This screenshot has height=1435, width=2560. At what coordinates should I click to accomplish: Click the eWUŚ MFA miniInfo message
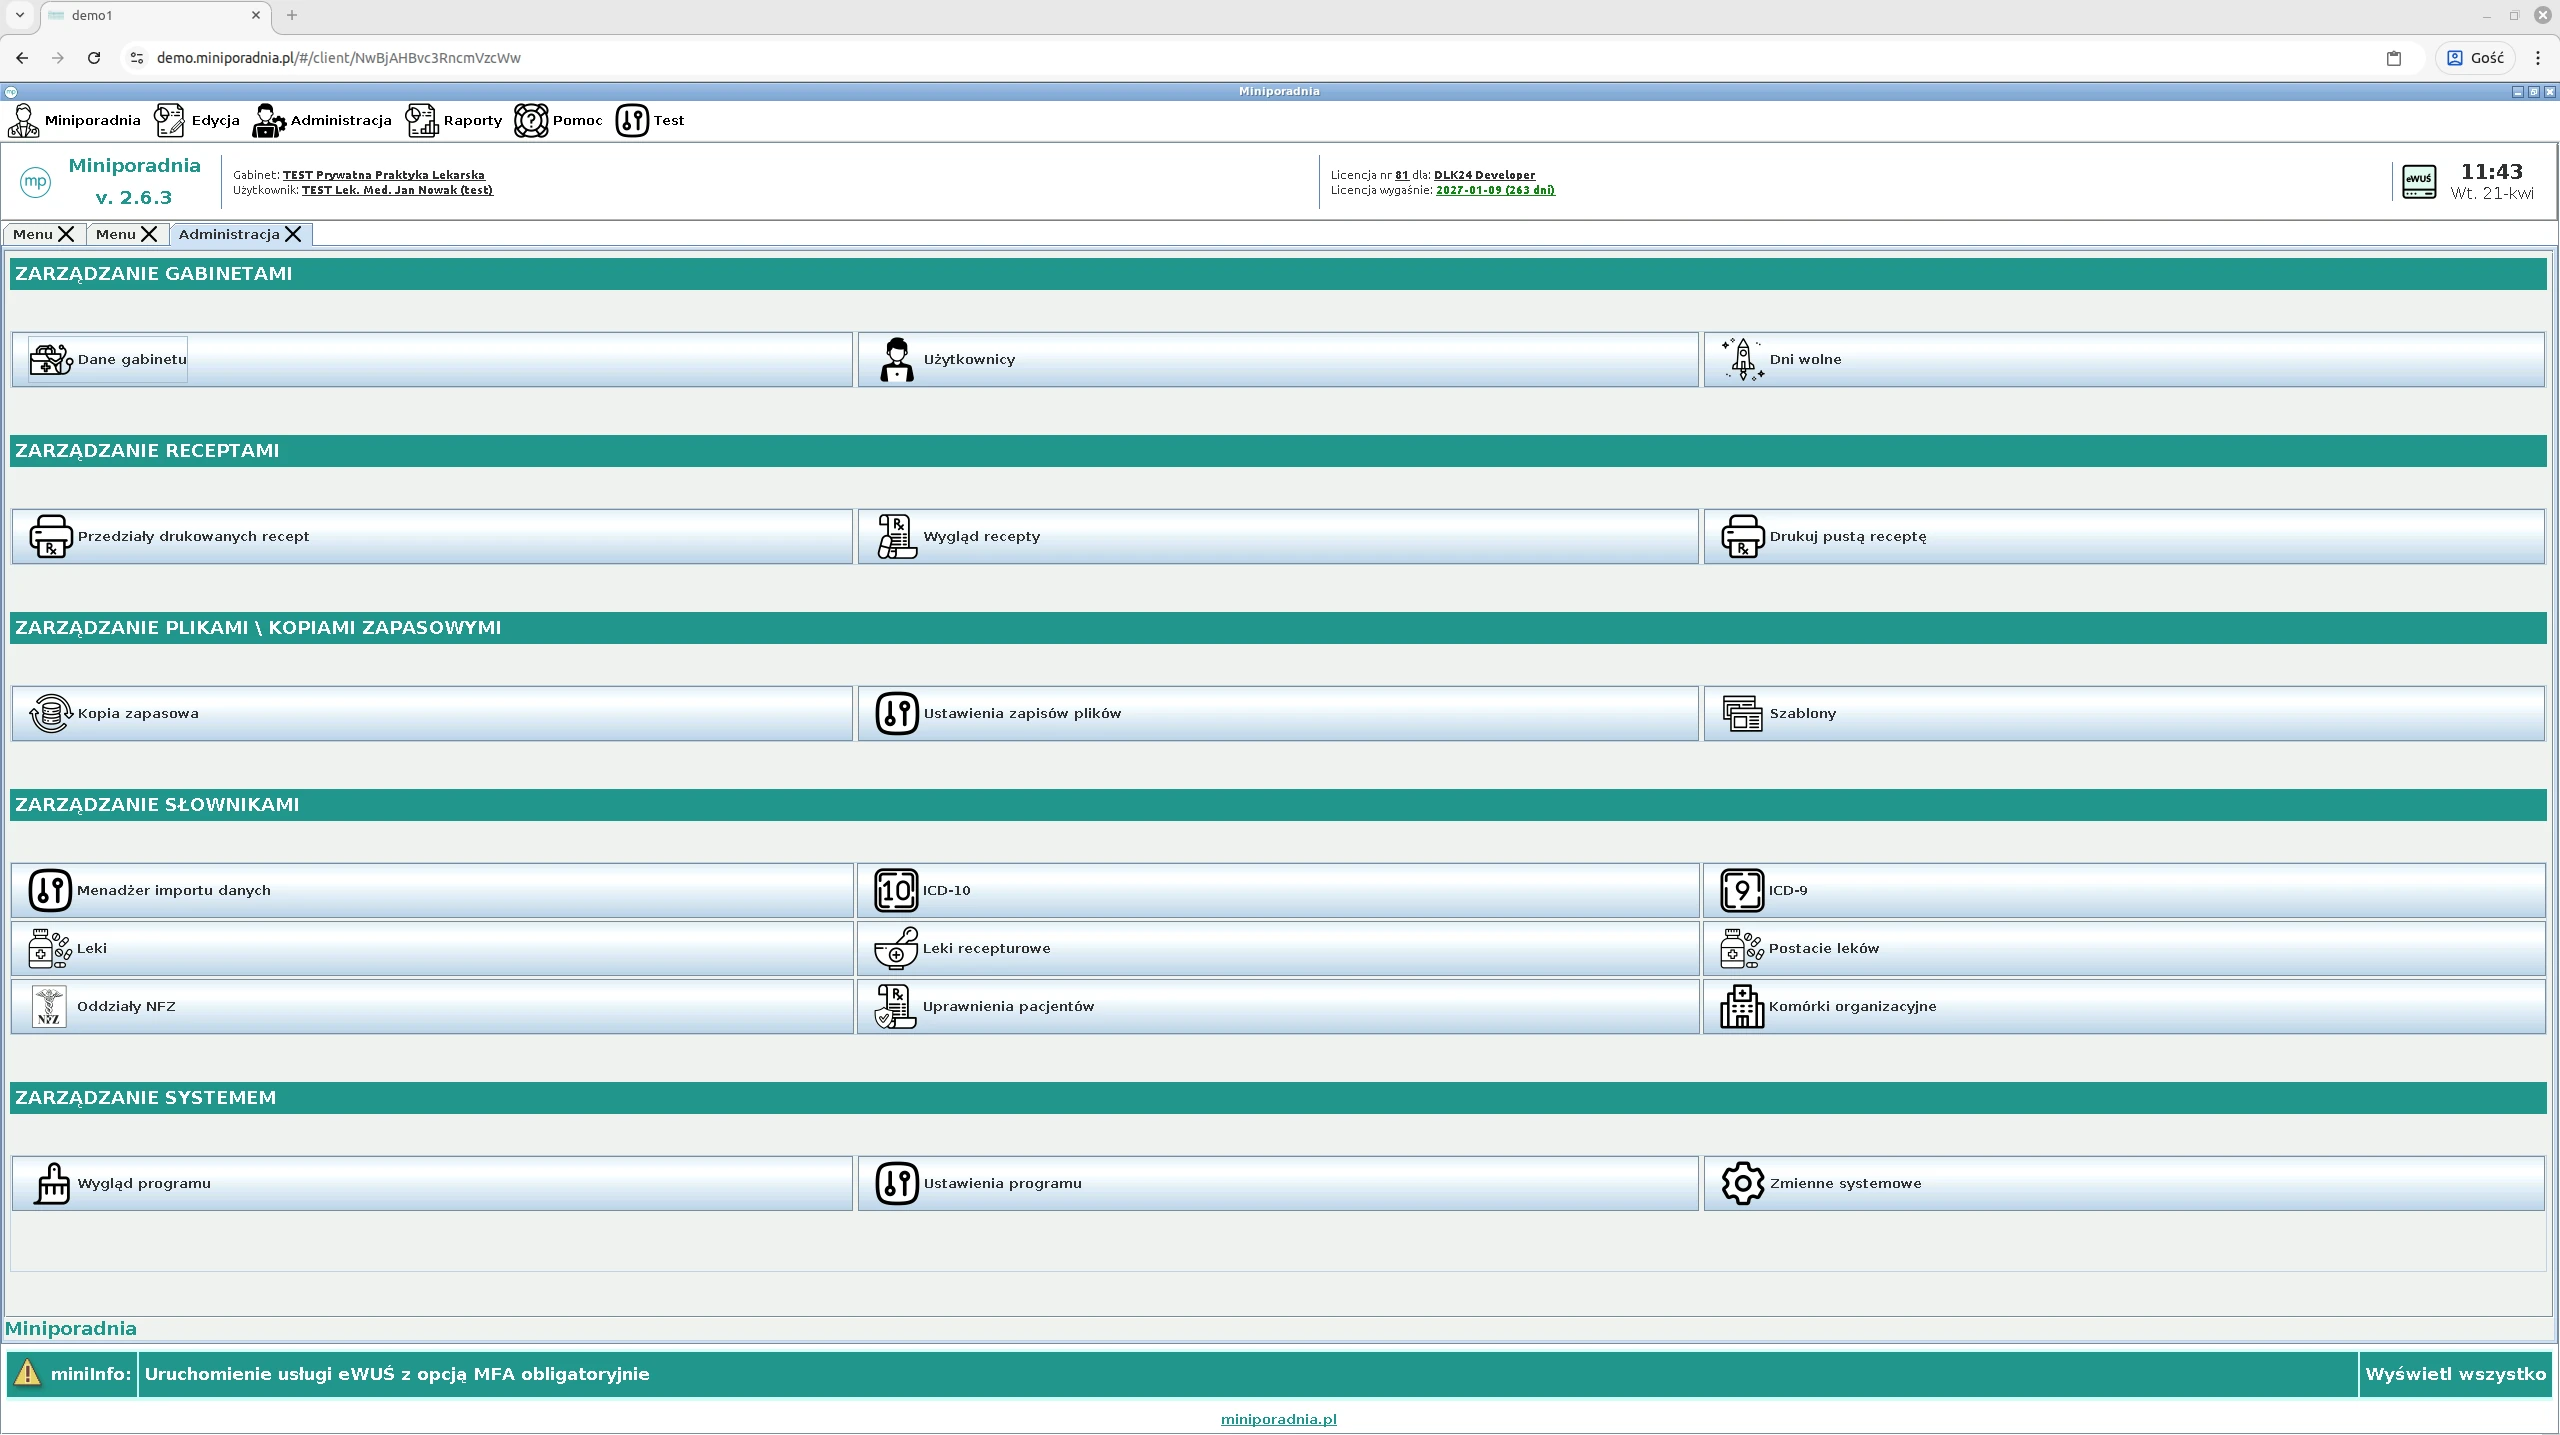397,1373
